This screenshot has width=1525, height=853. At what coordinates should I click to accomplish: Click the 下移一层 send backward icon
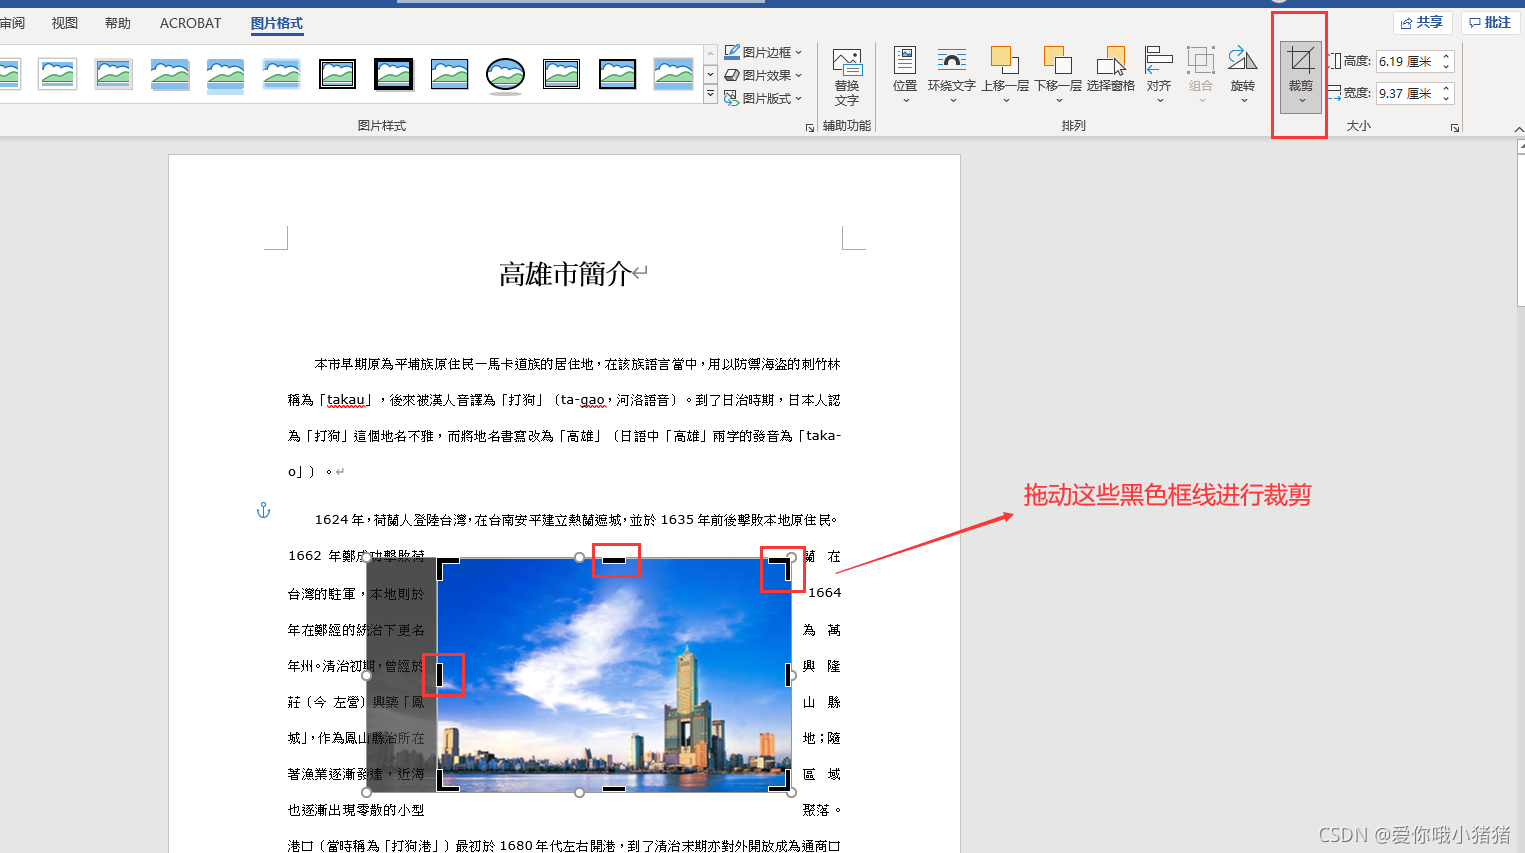click(x=1057, y=60)
